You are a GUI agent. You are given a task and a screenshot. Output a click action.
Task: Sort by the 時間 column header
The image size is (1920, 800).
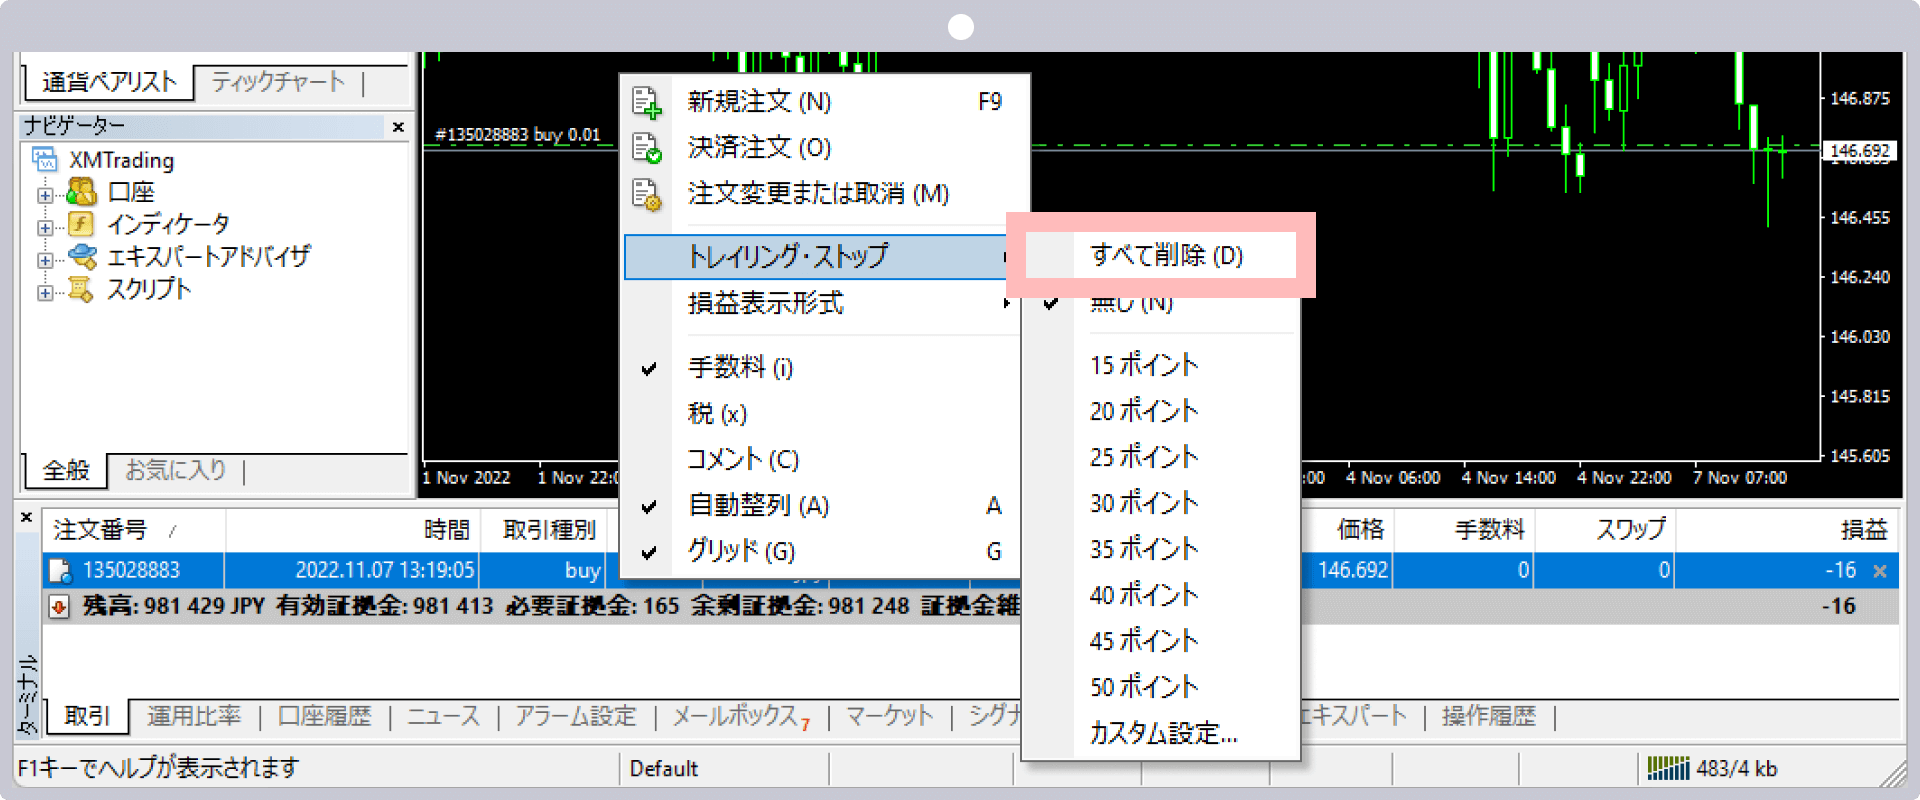coord(353,530)
